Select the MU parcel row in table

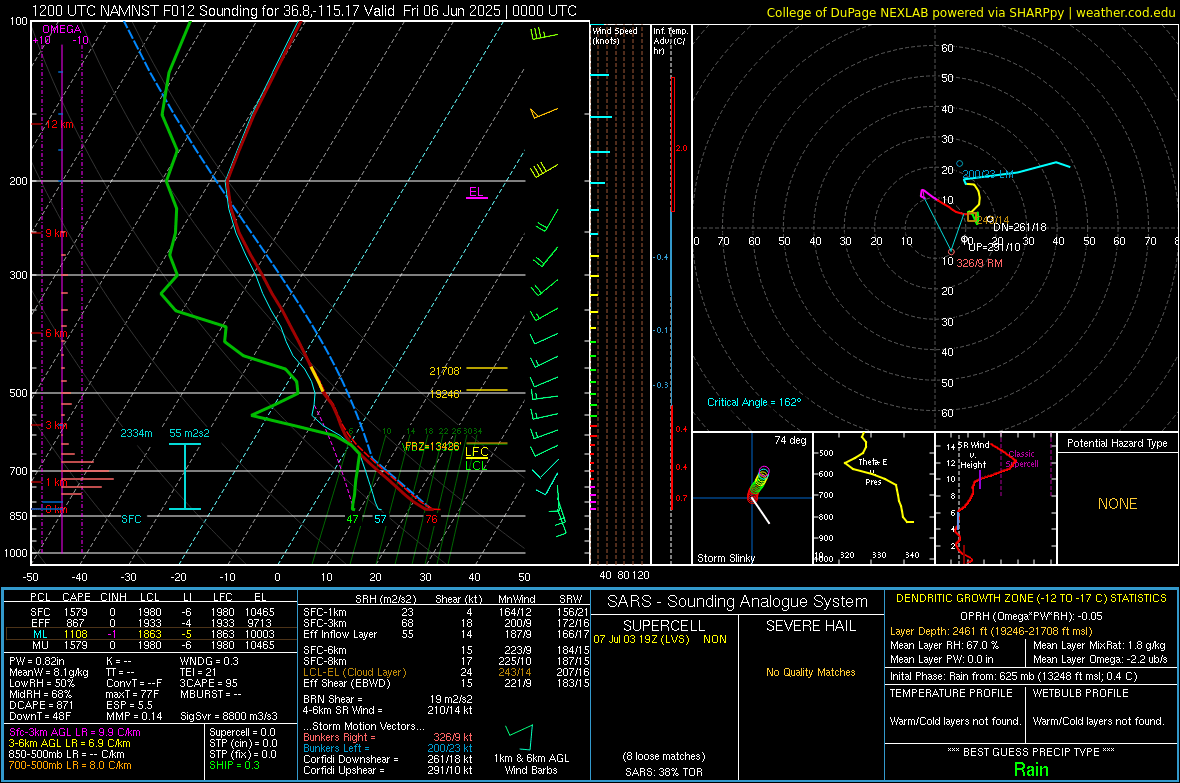tap(151, 645)
